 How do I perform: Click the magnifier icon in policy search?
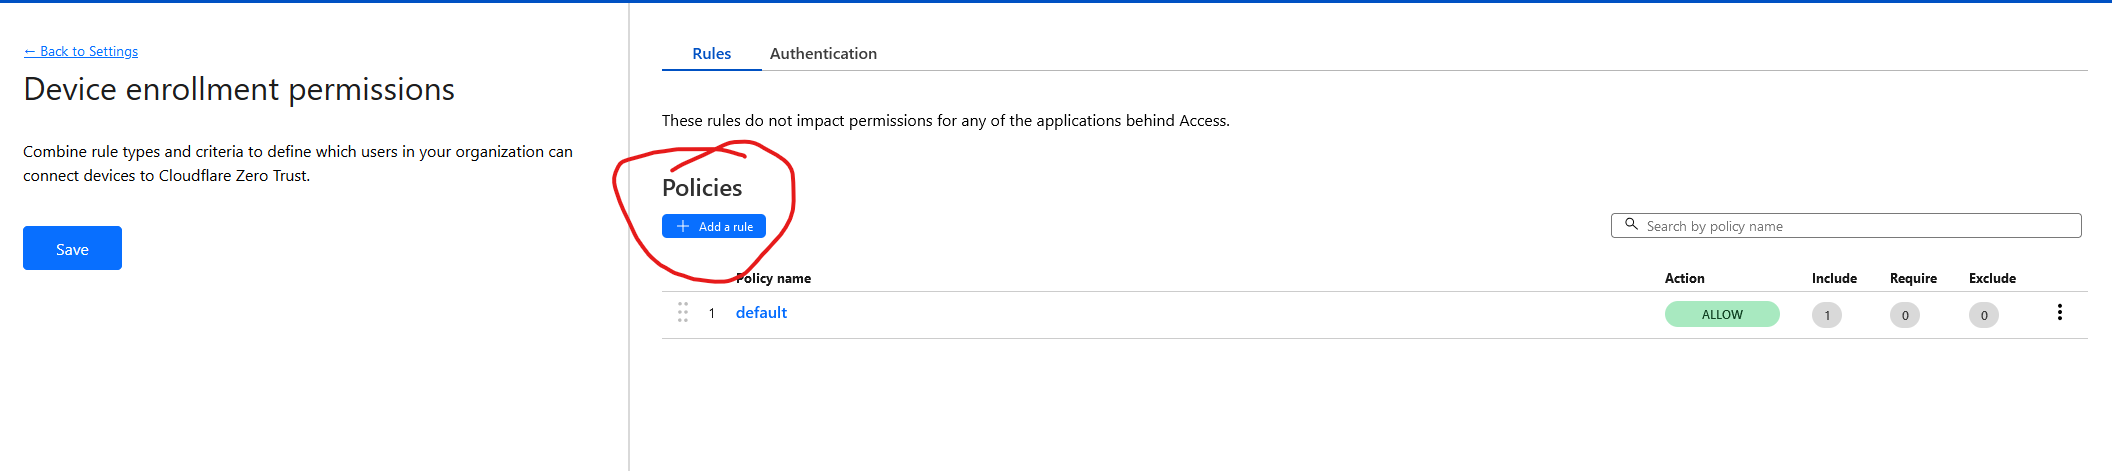[x=1631, y=225]
